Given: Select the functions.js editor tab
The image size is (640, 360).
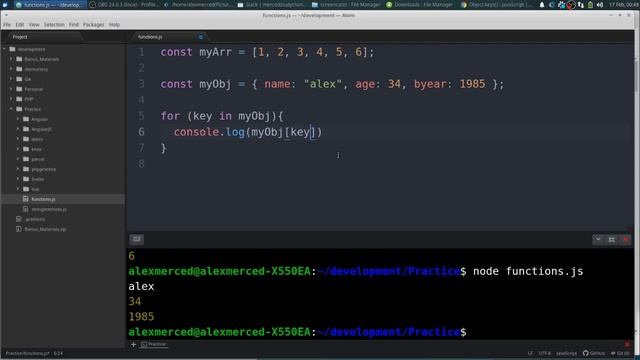Looking at the screenshot, I should 167,37.
